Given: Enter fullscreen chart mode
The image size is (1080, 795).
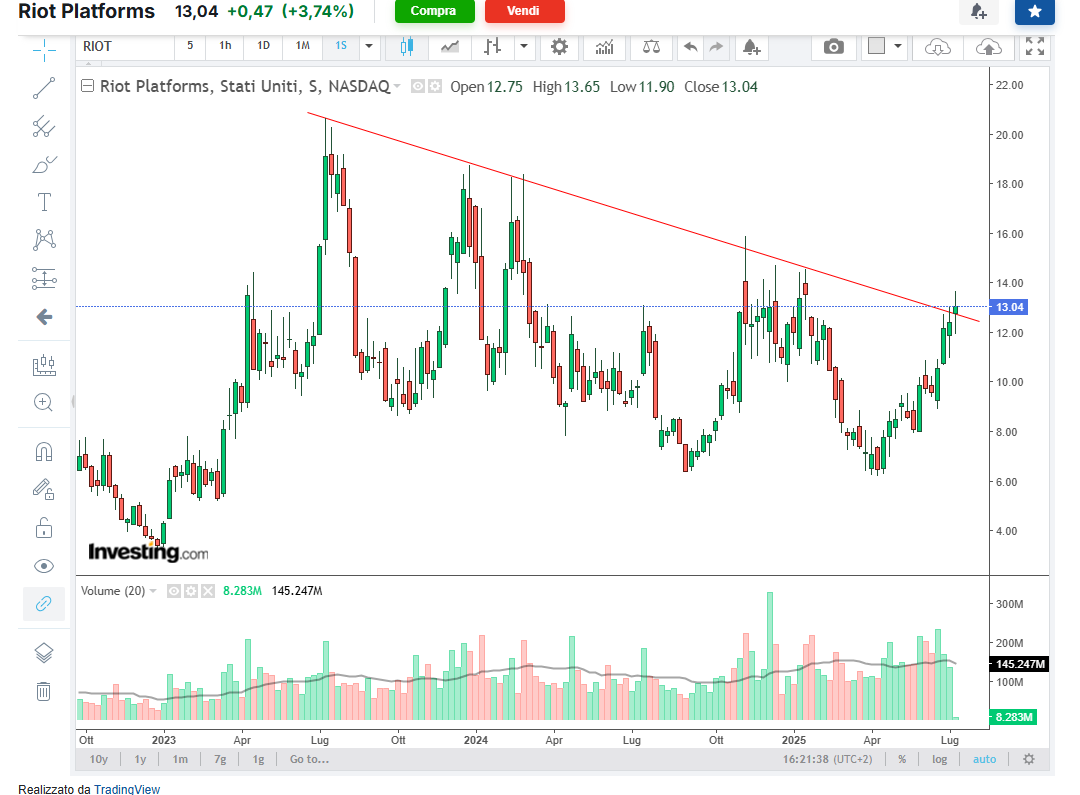Looking at the screenshot, I should point(1035,46).
